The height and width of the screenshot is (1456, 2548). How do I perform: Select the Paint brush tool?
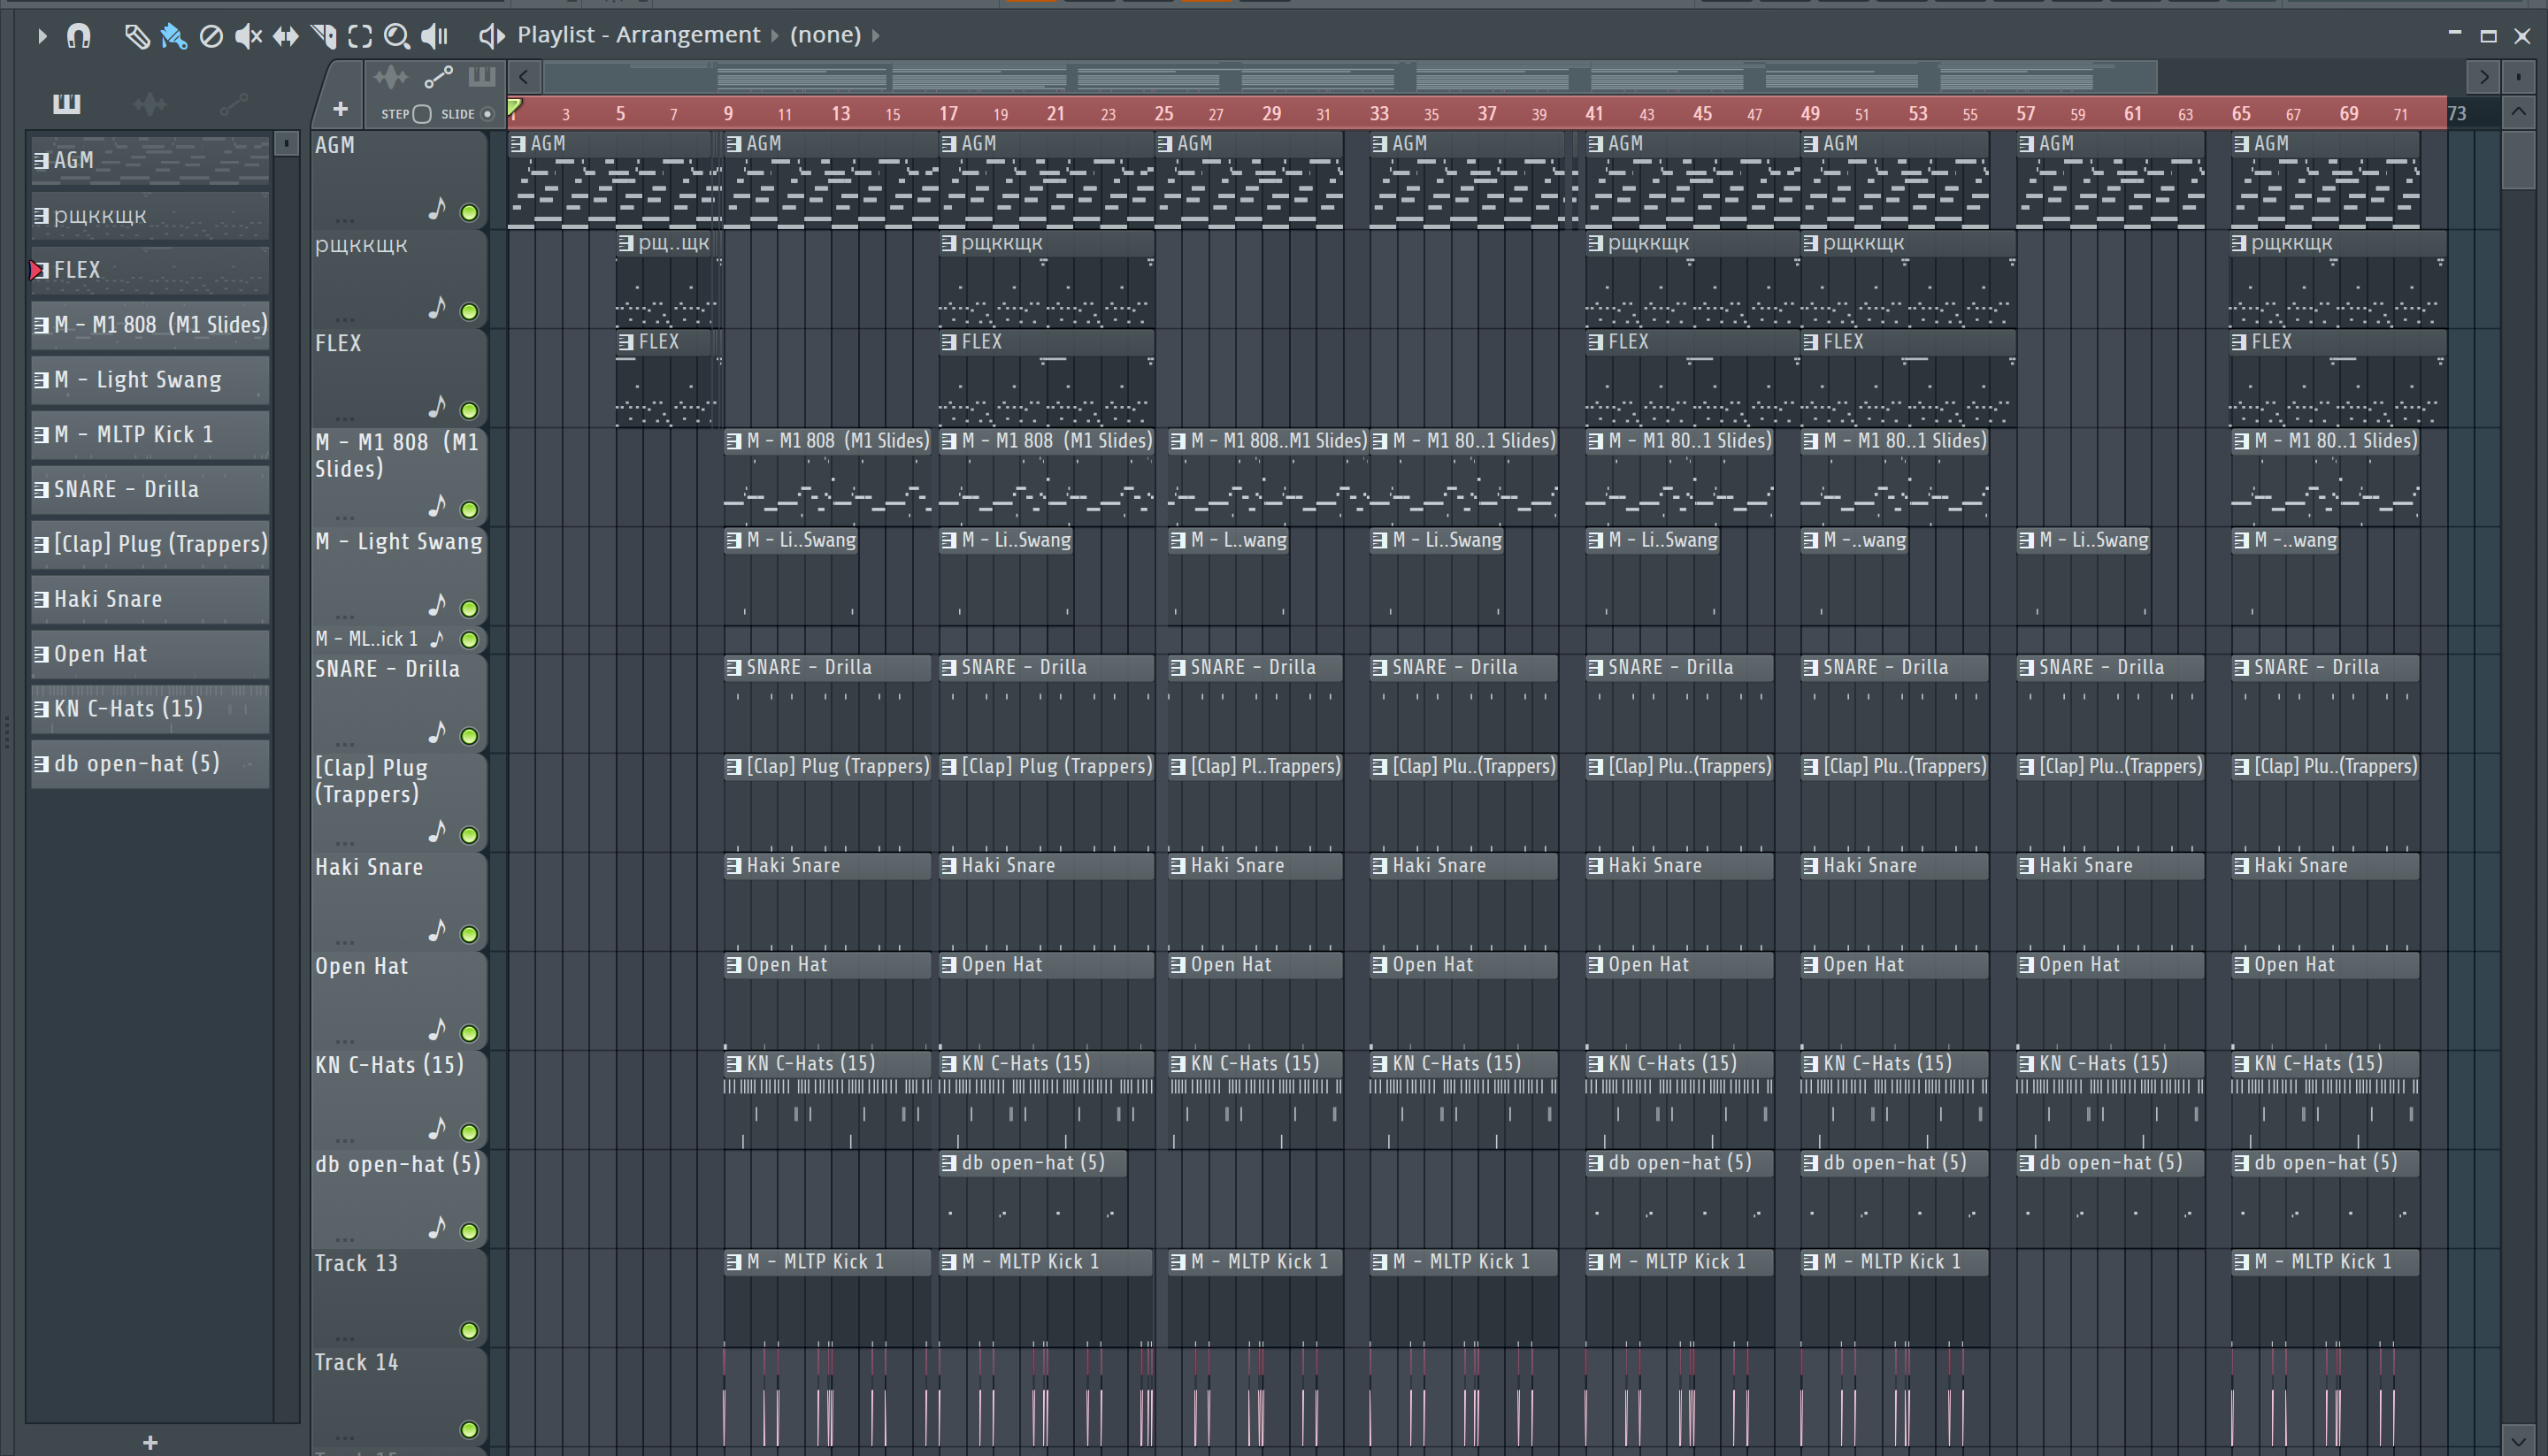pyautogui.click(x=174, y=36)
